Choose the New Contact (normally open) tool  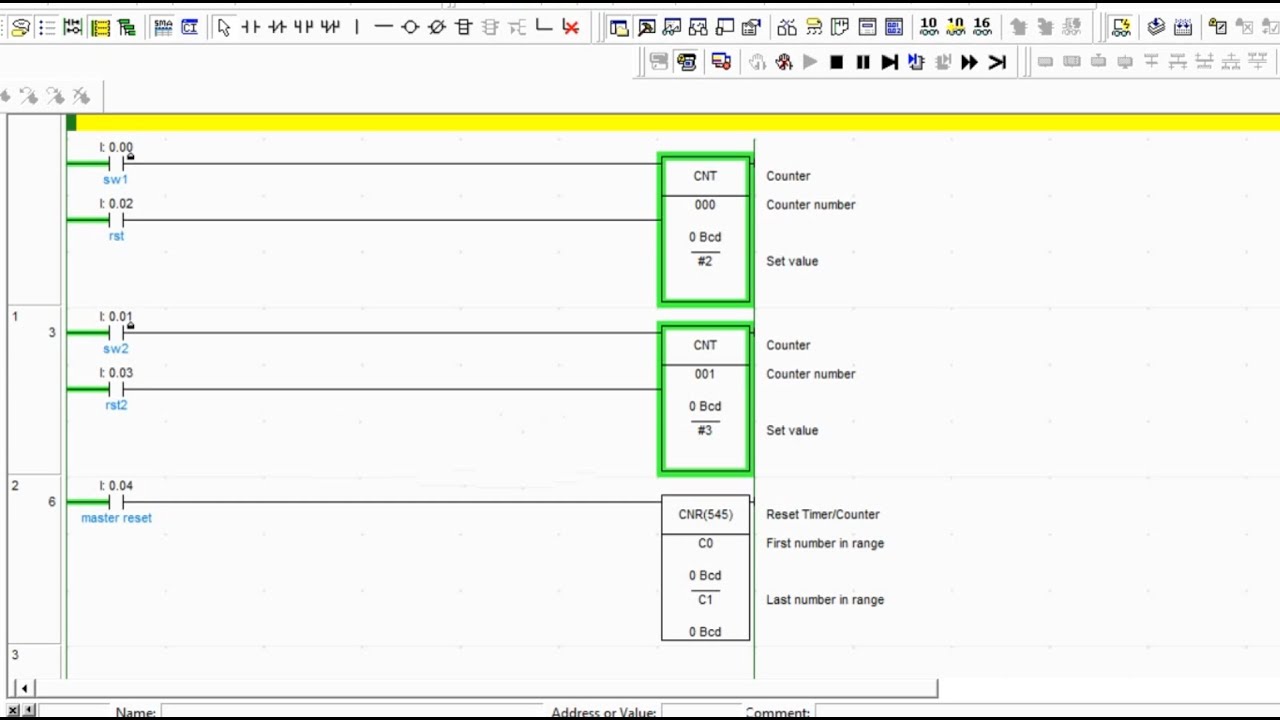click(250, 27)
